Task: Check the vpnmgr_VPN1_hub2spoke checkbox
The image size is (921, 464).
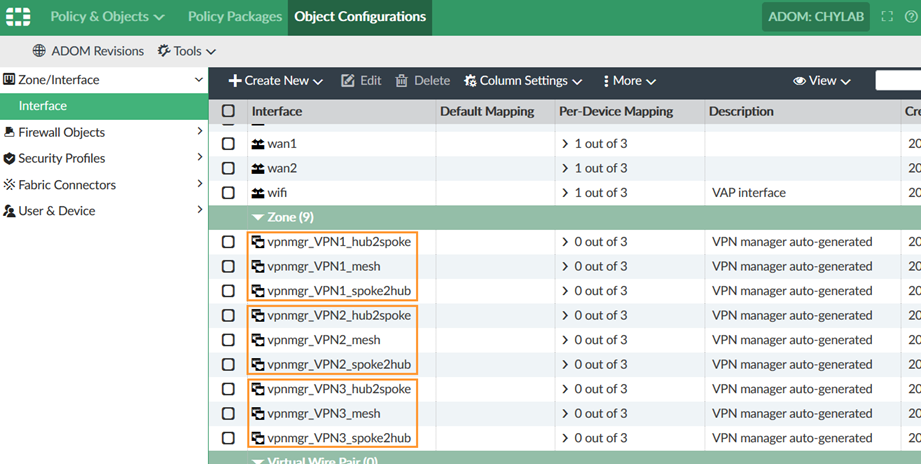Action: (x=228, y=241)
